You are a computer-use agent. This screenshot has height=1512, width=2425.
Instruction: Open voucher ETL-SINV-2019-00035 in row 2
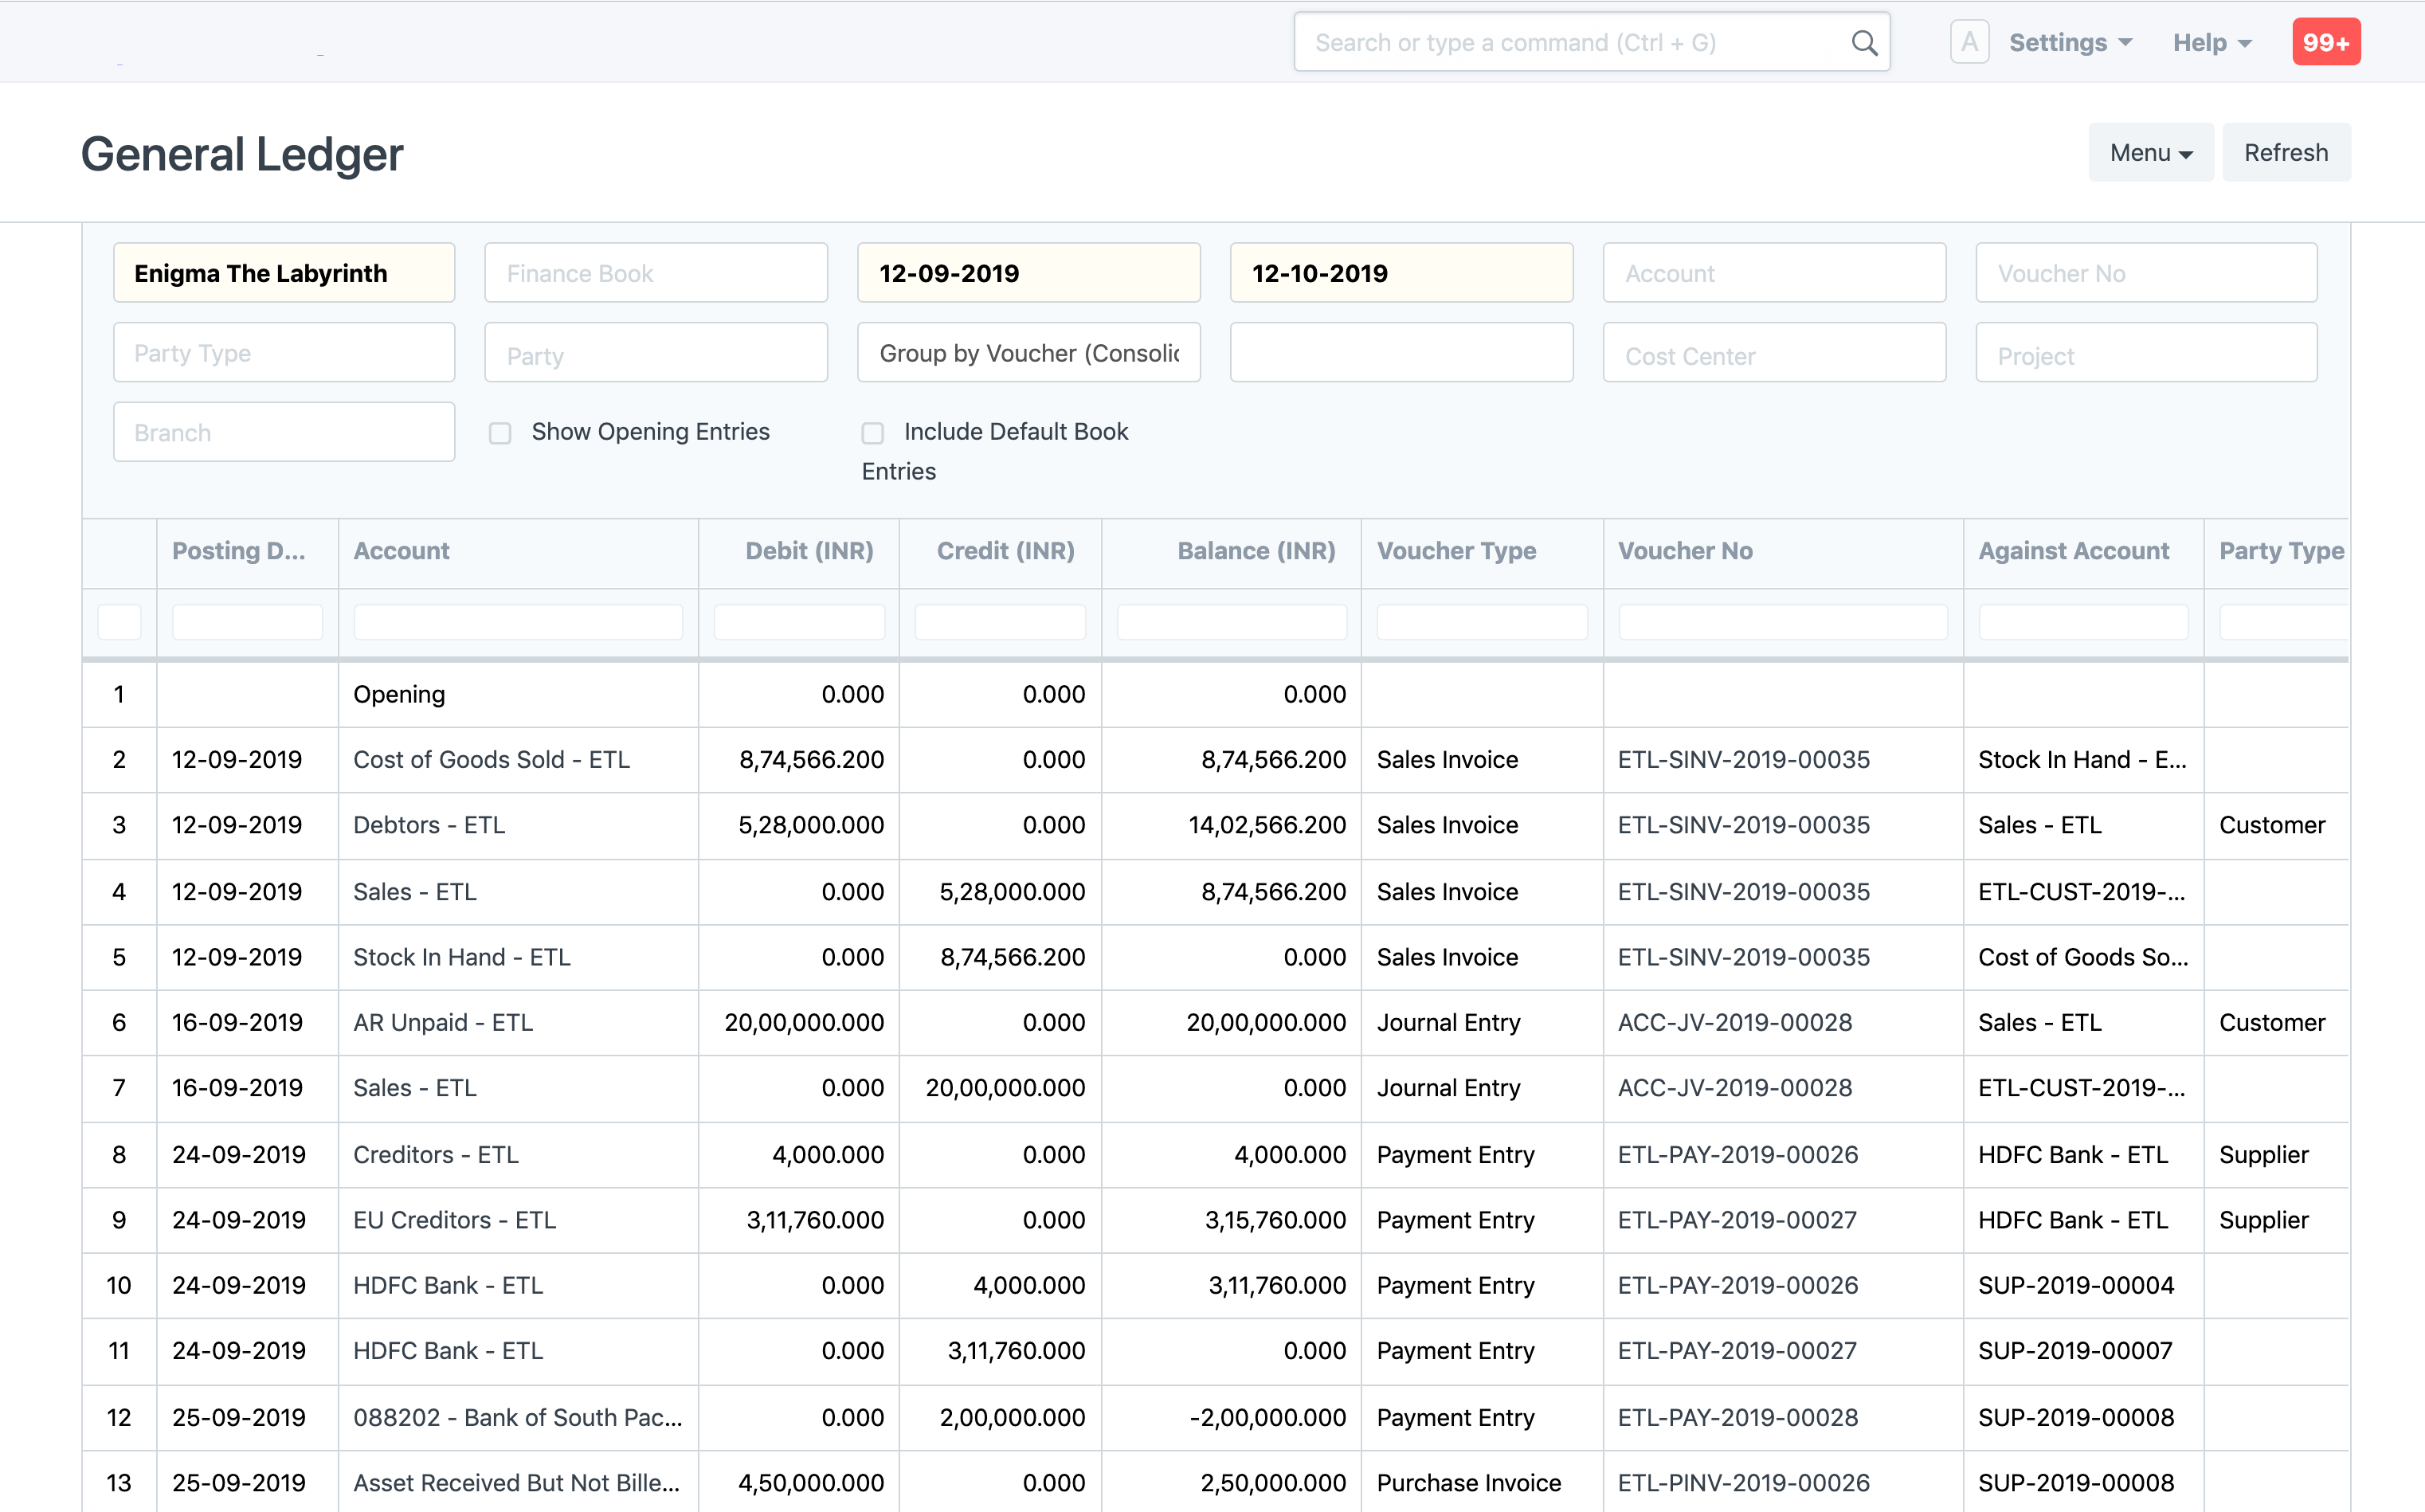click(1743, 760)
